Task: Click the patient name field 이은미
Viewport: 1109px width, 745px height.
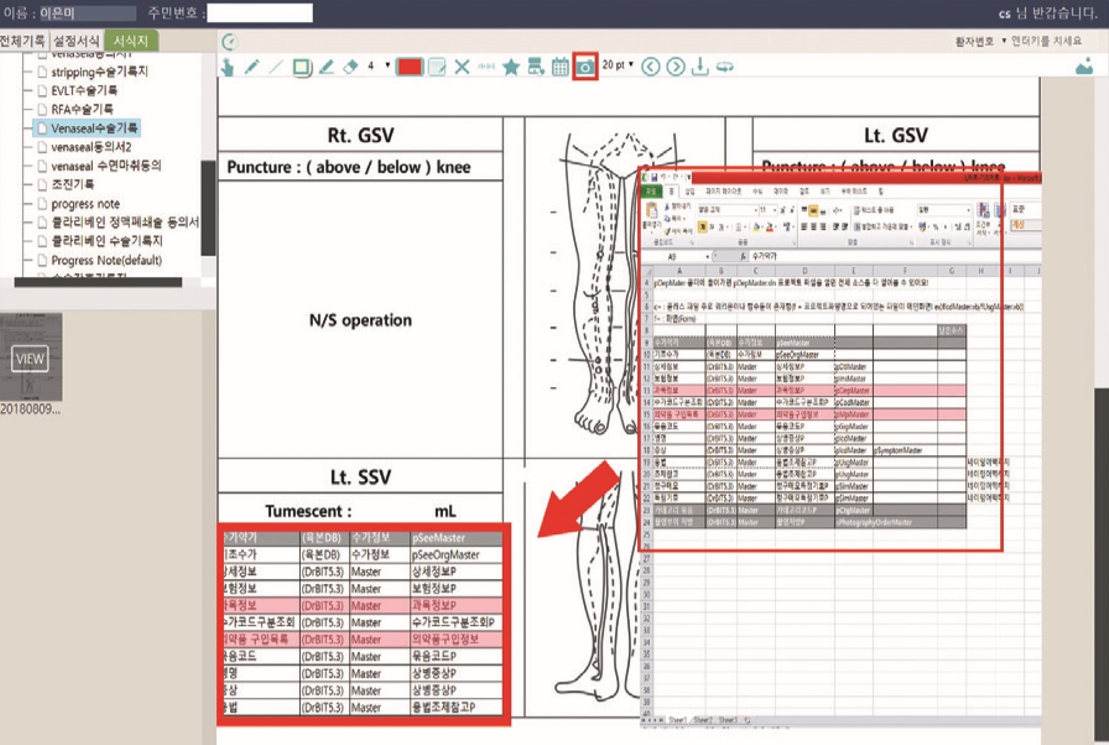Action: click(87, 13)
